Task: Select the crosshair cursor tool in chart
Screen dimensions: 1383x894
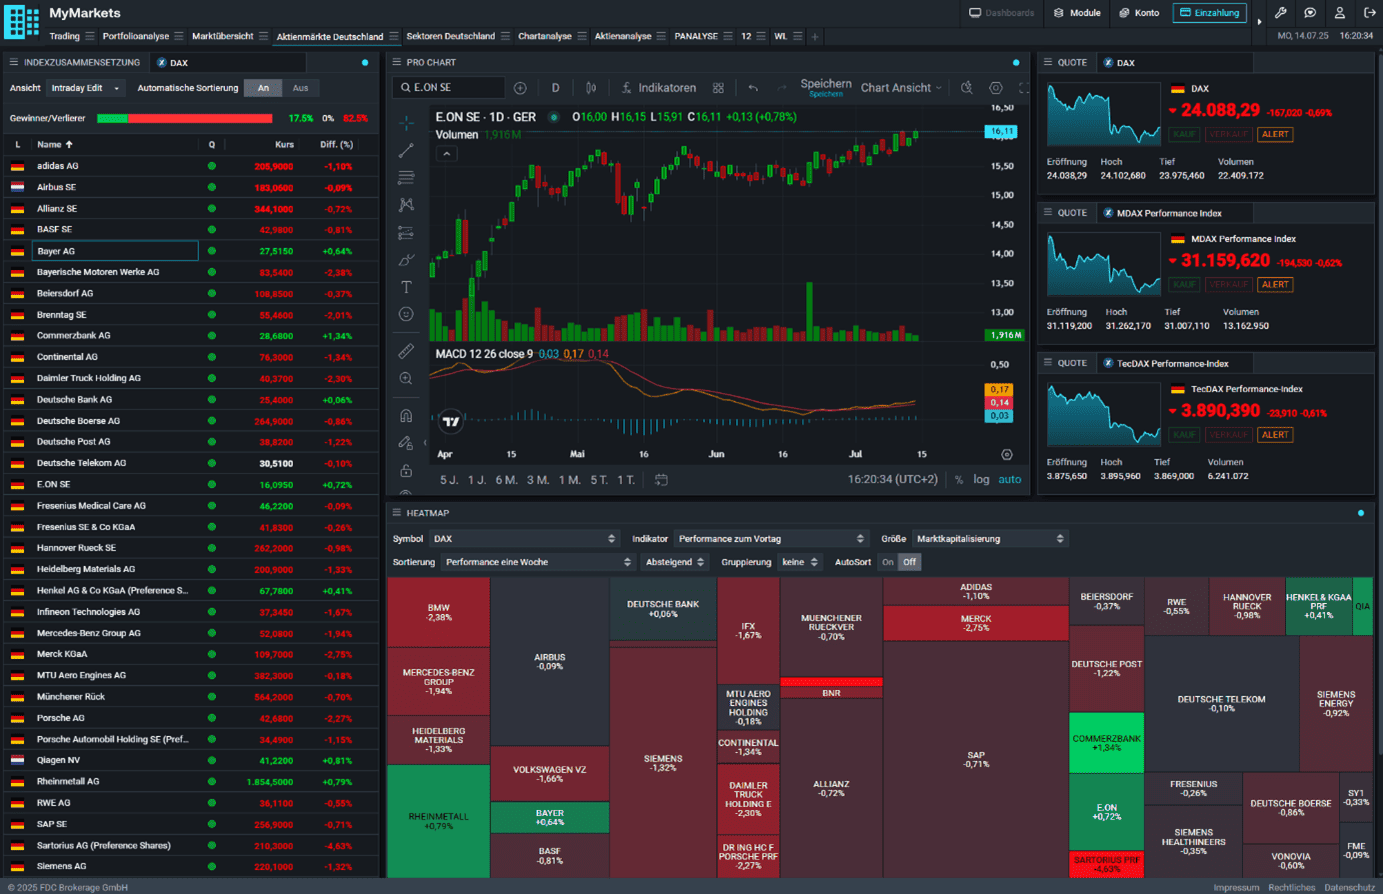Action: pos(406,124)
